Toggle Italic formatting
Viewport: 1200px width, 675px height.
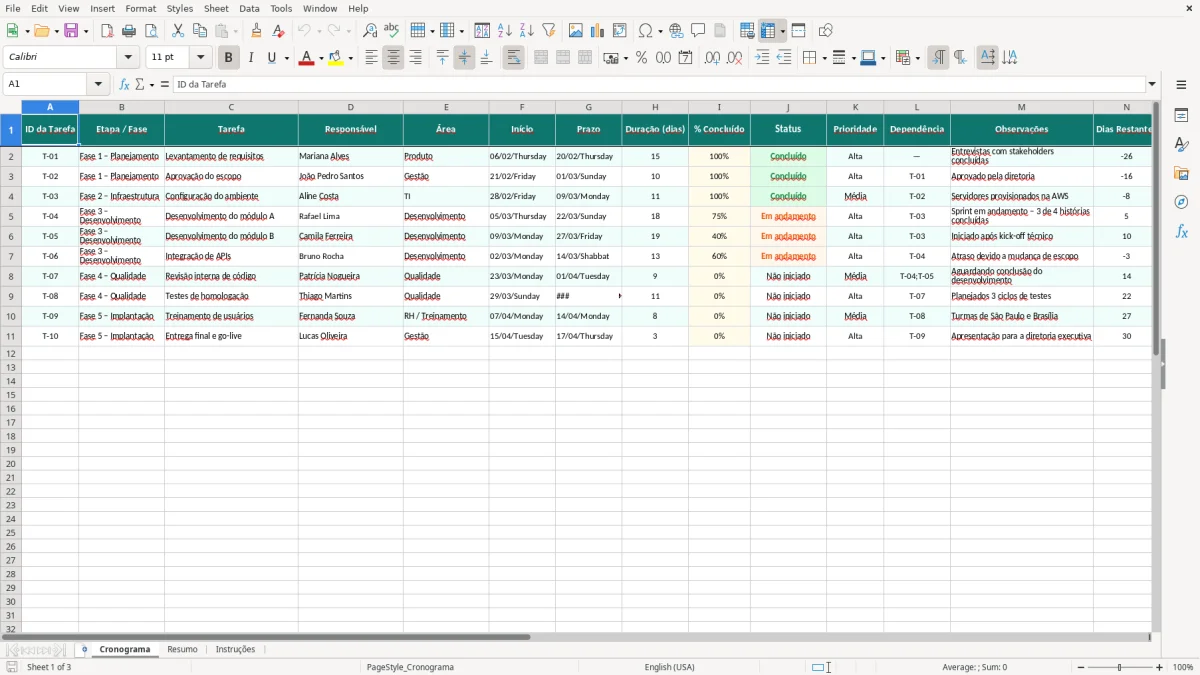pyautogui.click(x=251, y=58)
